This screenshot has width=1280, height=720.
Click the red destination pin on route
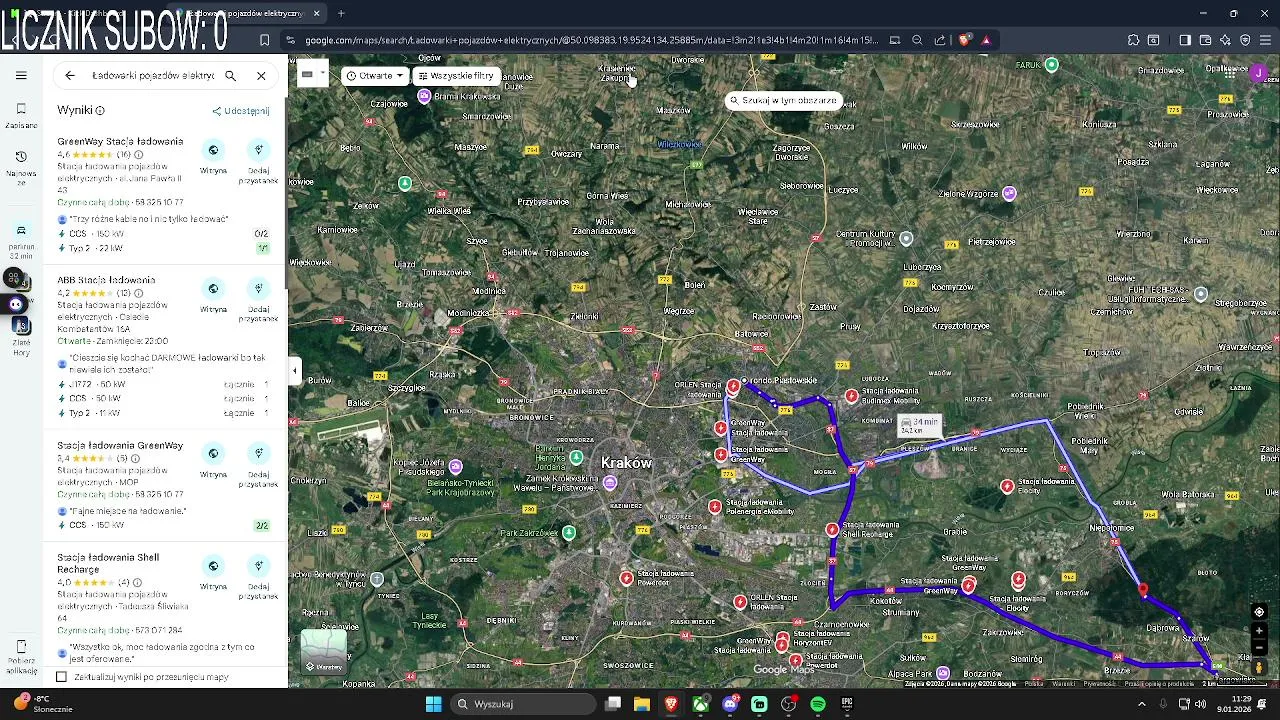tap(1143, 590)
